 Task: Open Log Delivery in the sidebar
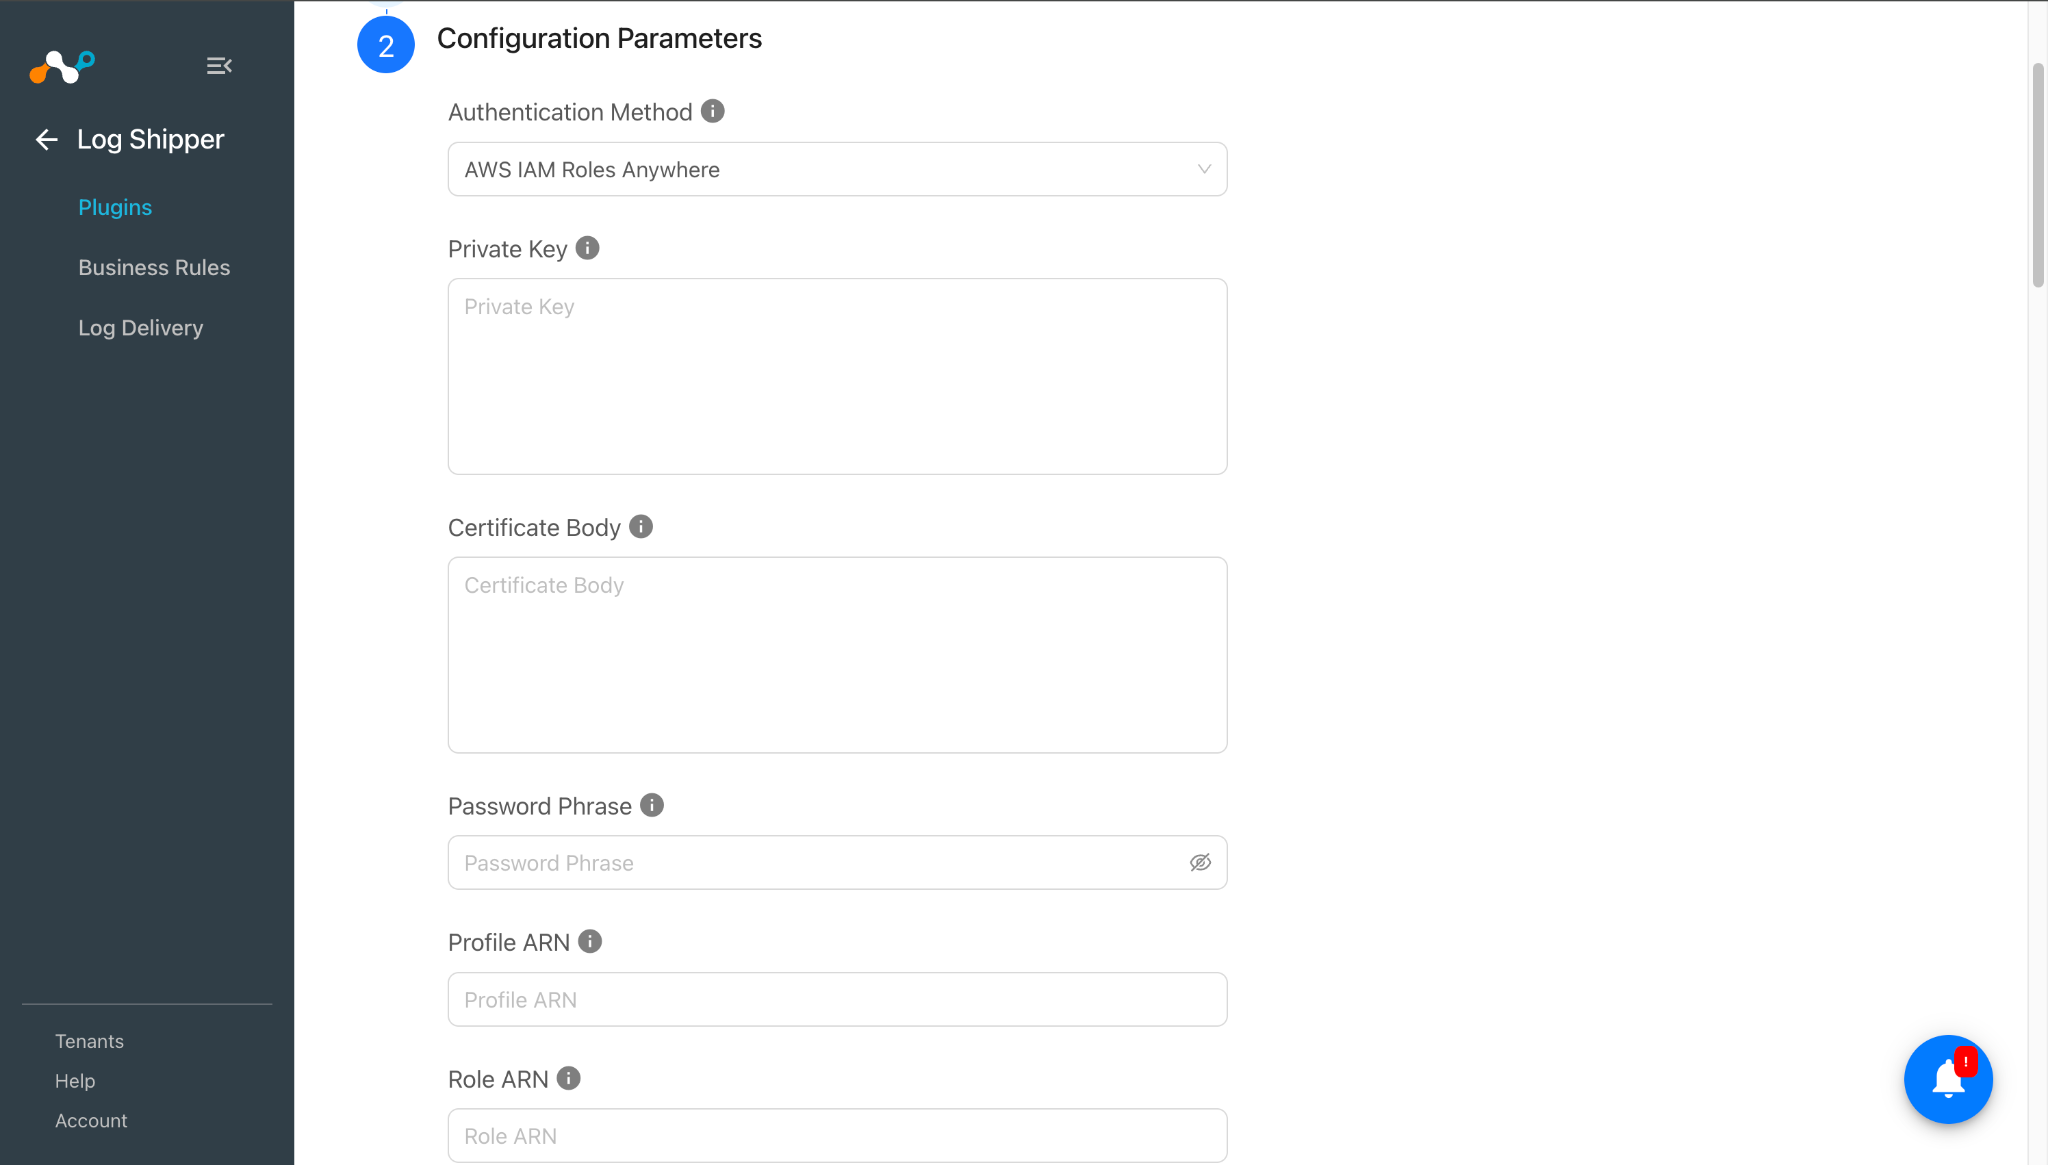(140, 328)
